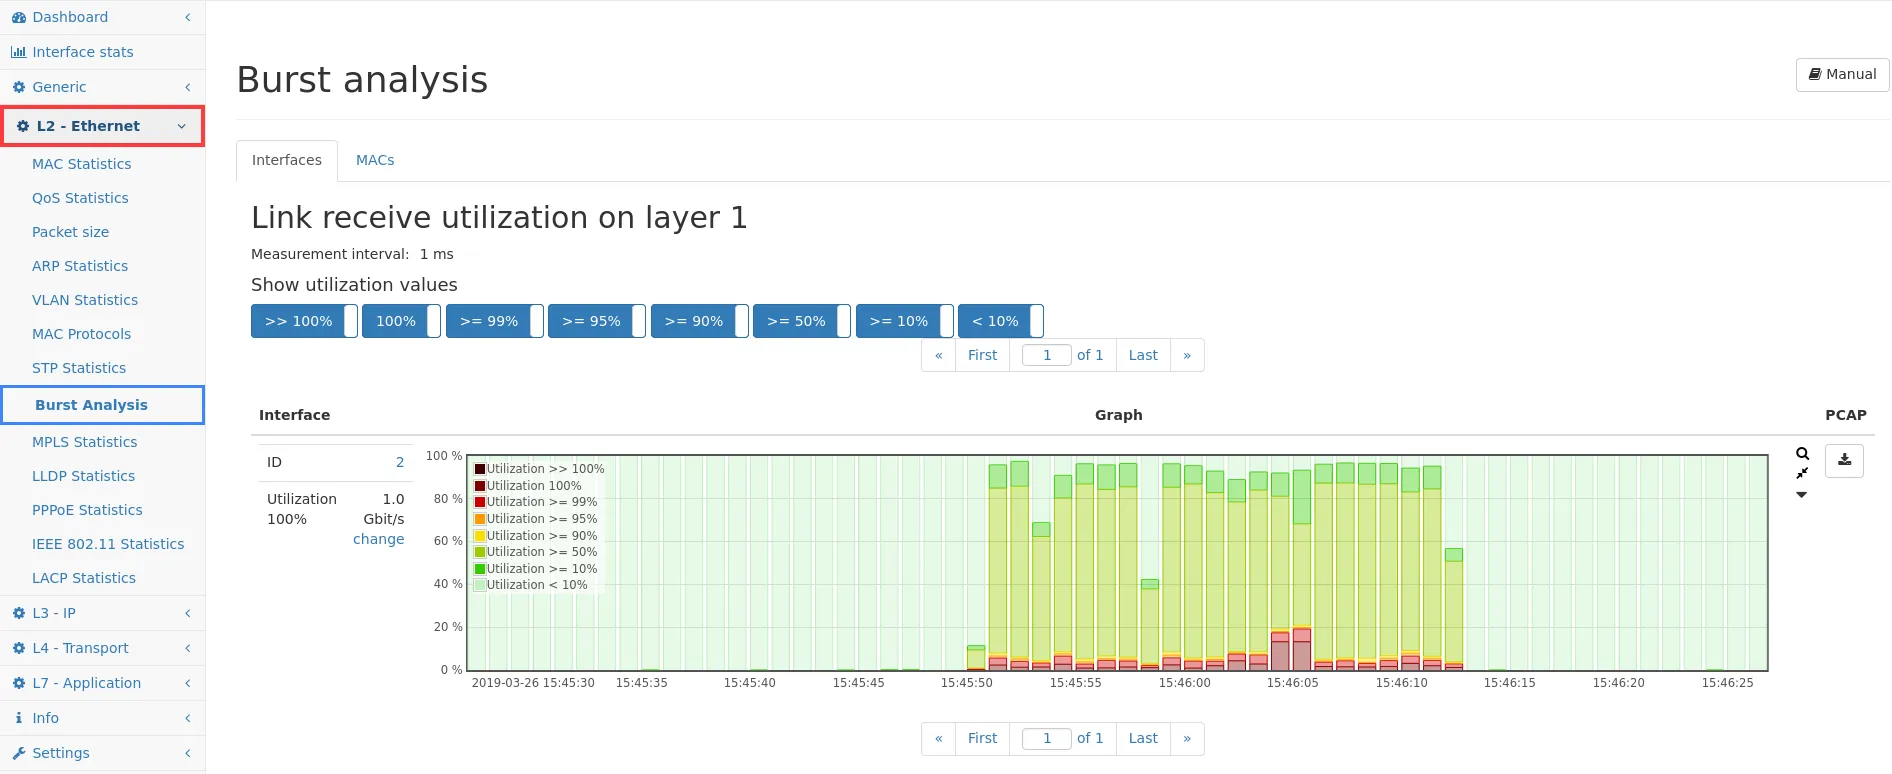
Task: Click the magnifier zoom icon beside graph
Action: click(x=1802, y=454)
